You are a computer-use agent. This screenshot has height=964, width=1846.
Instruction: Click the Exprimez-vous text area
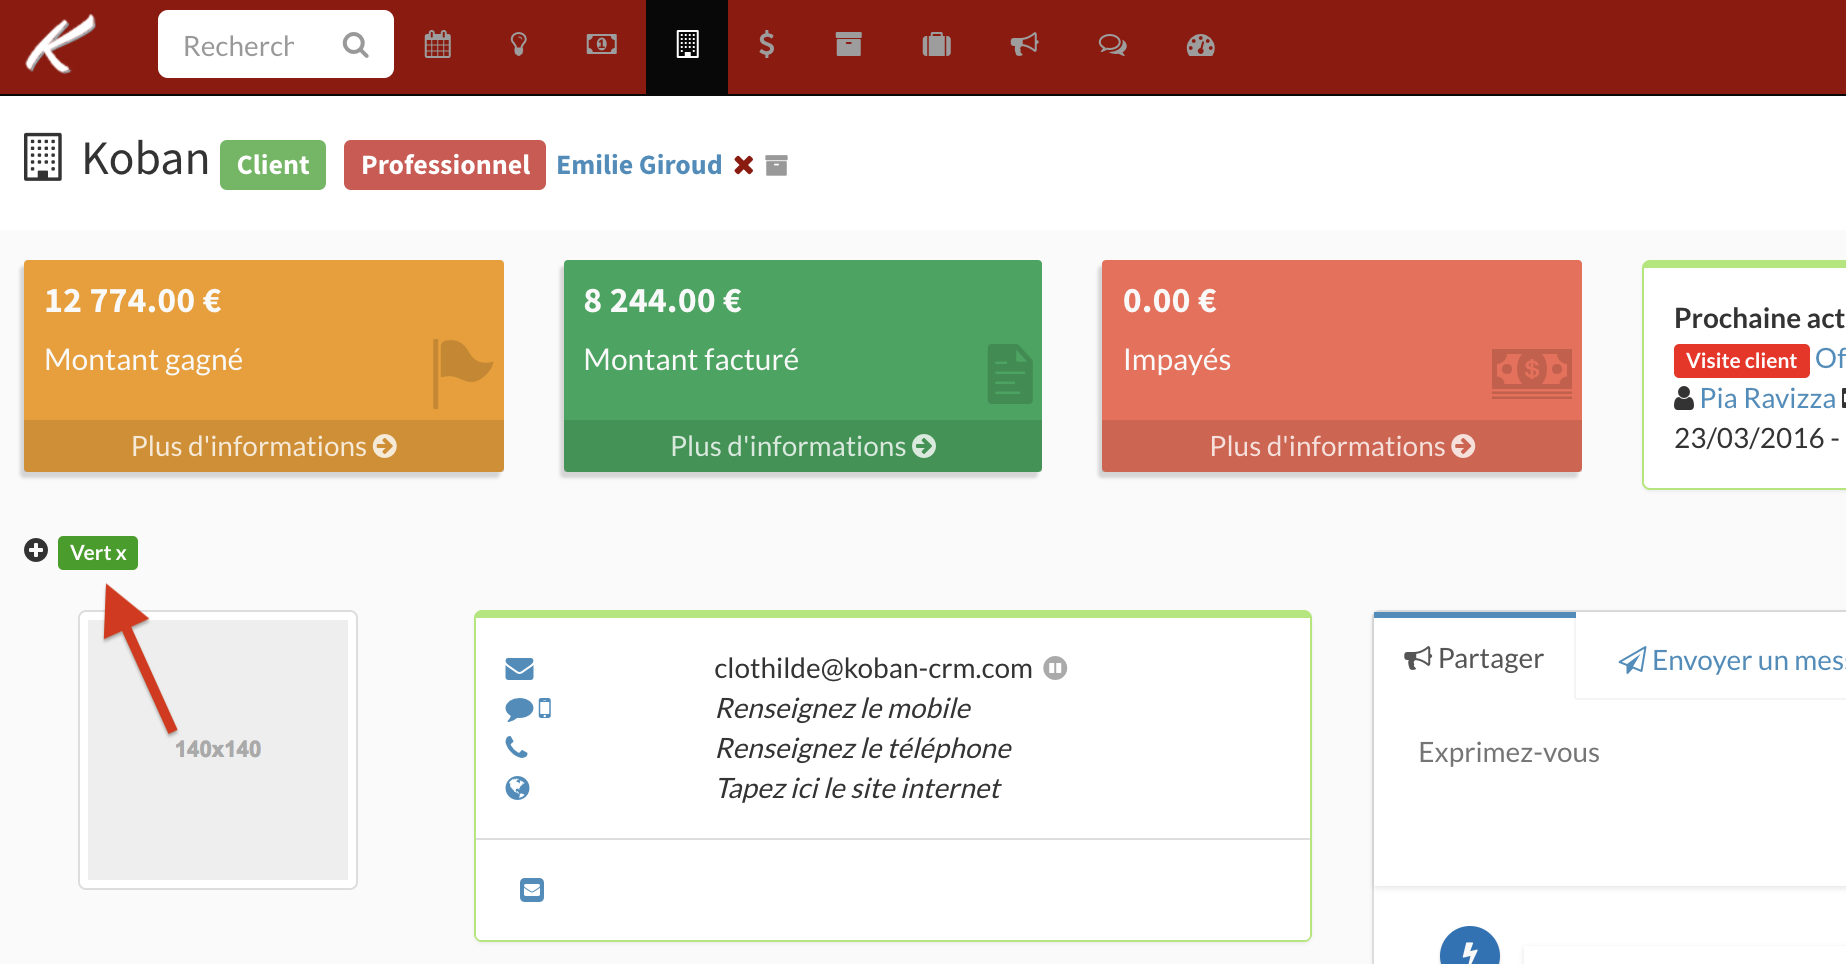(x=1610, y=752)
